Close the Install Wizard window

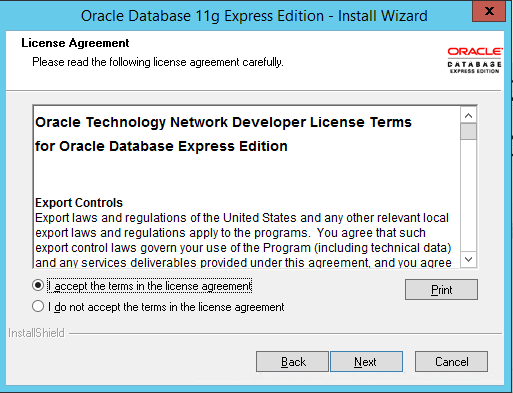(x=489, y=11)
